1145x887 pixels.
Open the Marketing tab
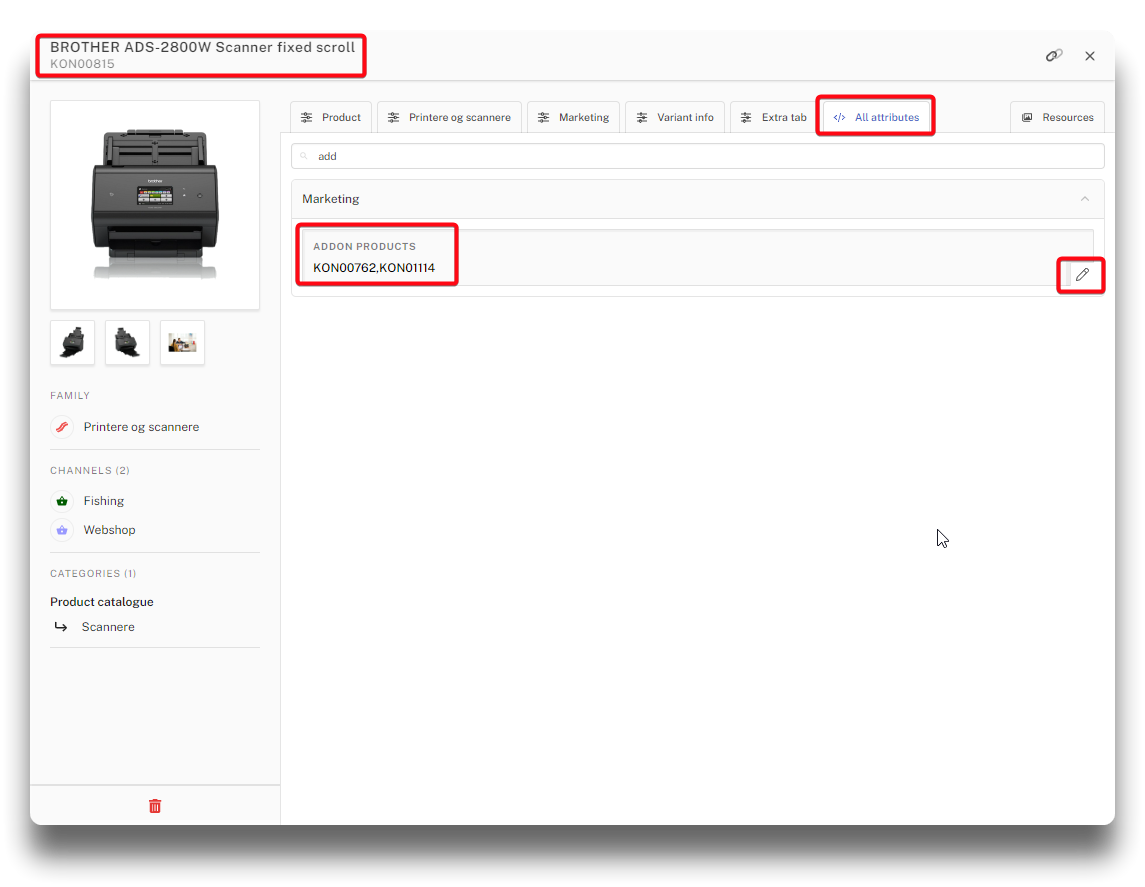tap(573, 117)
